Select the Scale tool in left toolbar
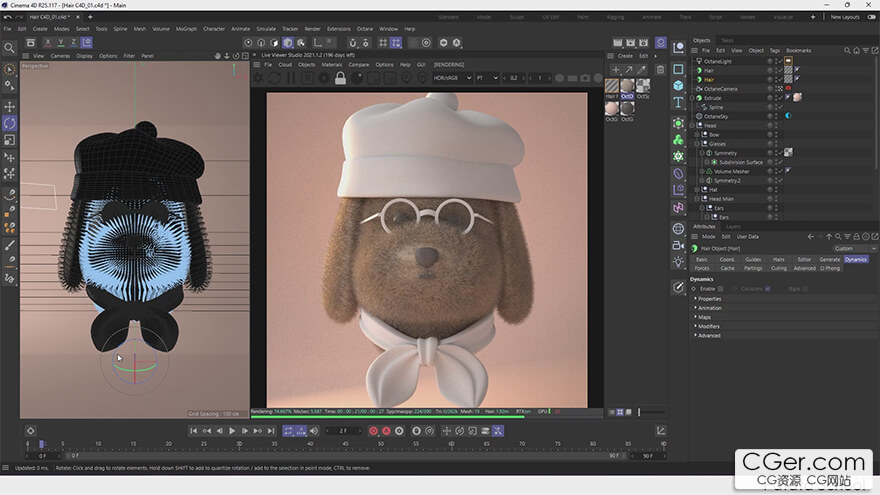Viewport: 880px width, 495px height. point(10,140)
